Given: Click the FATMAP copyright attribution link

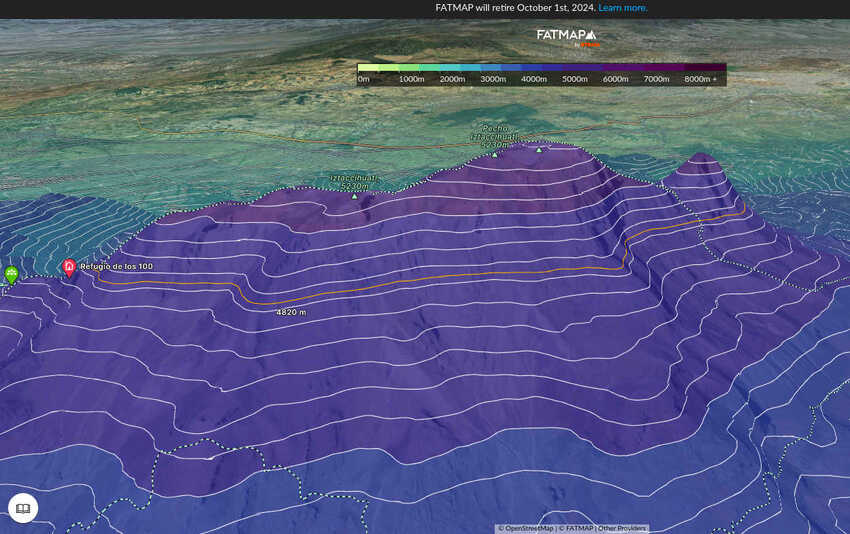Looking at the screenshot, I should [576, 528].
